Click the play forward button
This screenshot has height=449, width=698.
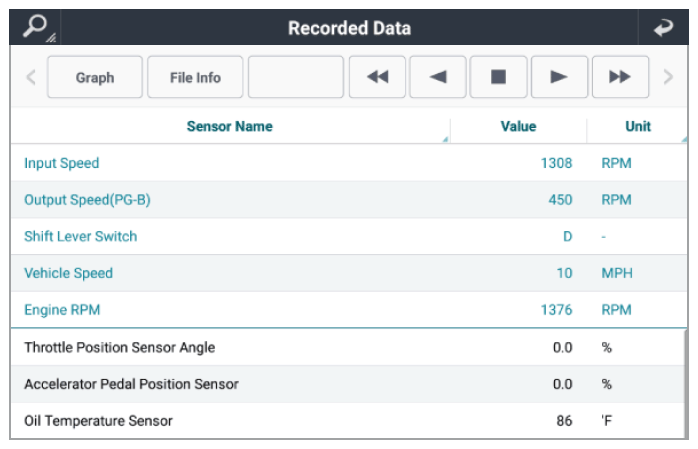(x=559, y=77)
